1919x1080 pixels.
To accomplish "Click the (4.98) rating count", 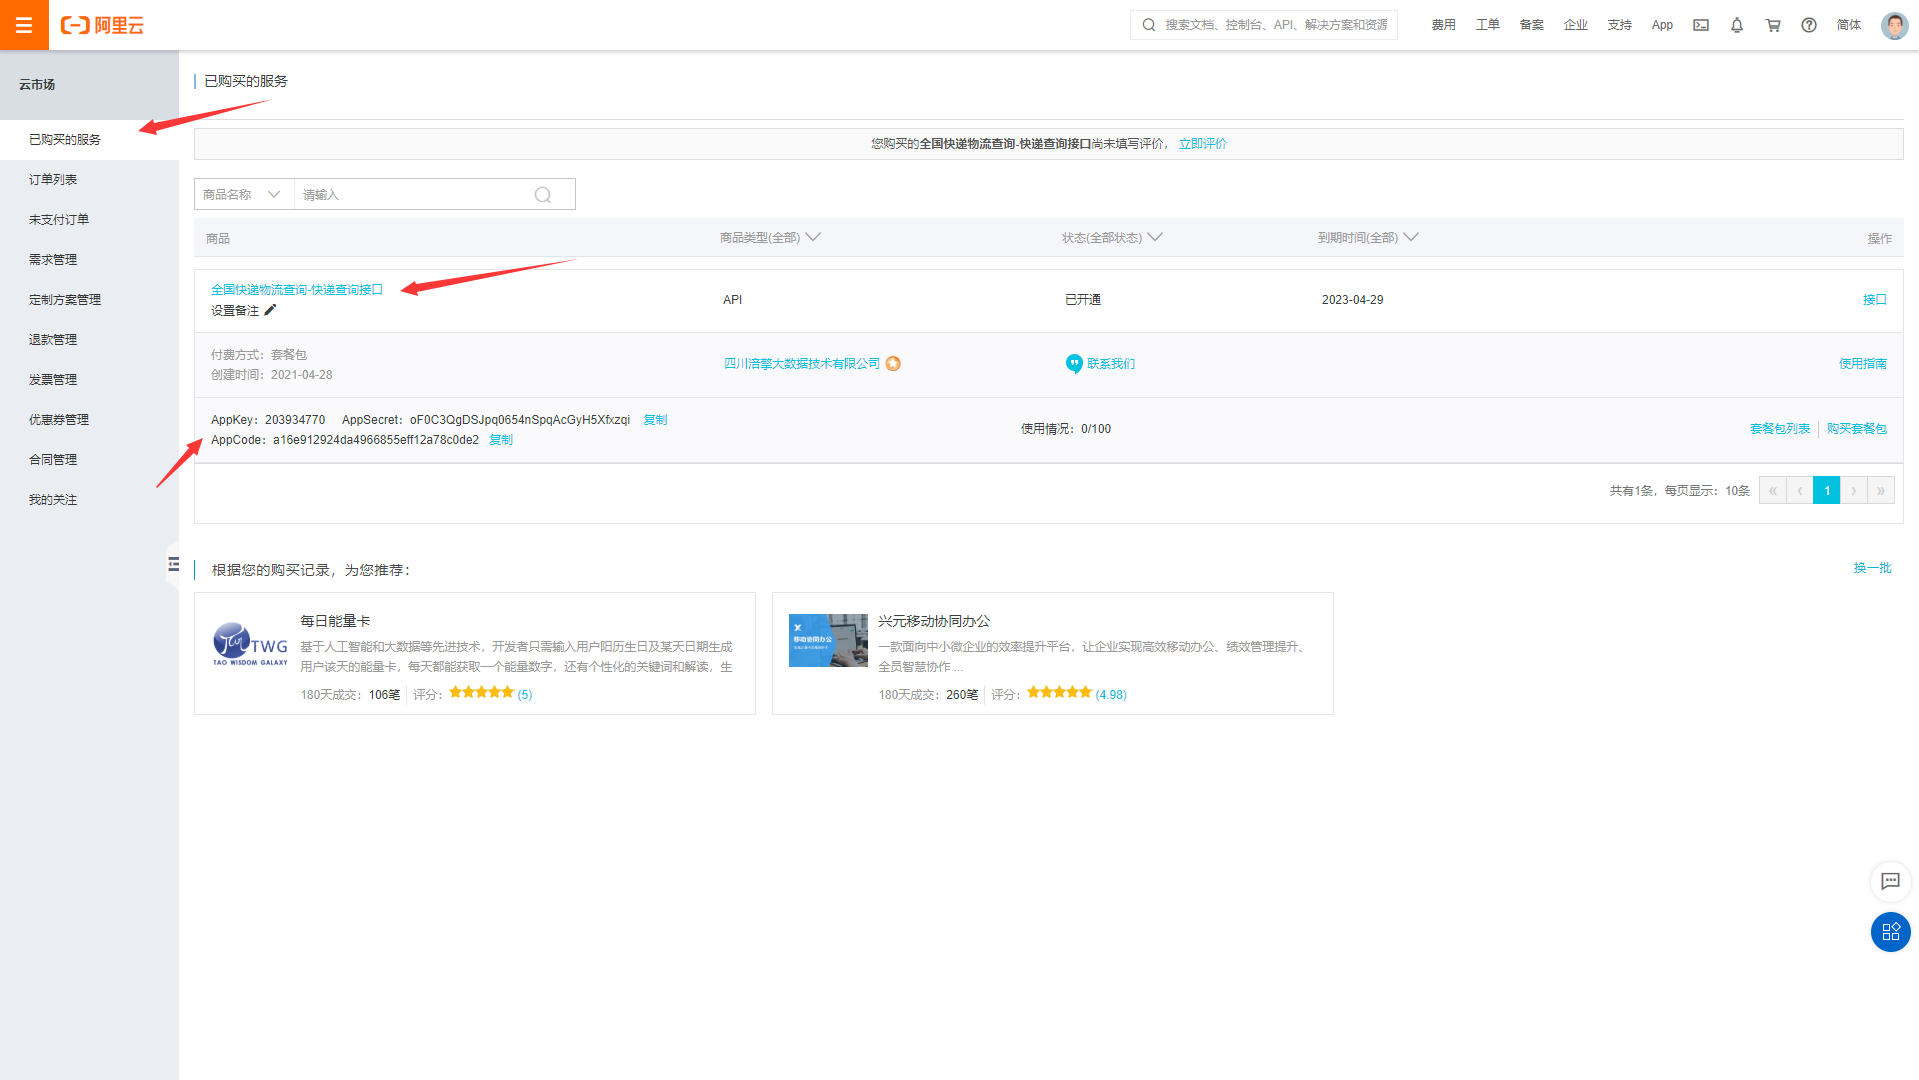I will pyautogui.click(x=1111, y=695).
